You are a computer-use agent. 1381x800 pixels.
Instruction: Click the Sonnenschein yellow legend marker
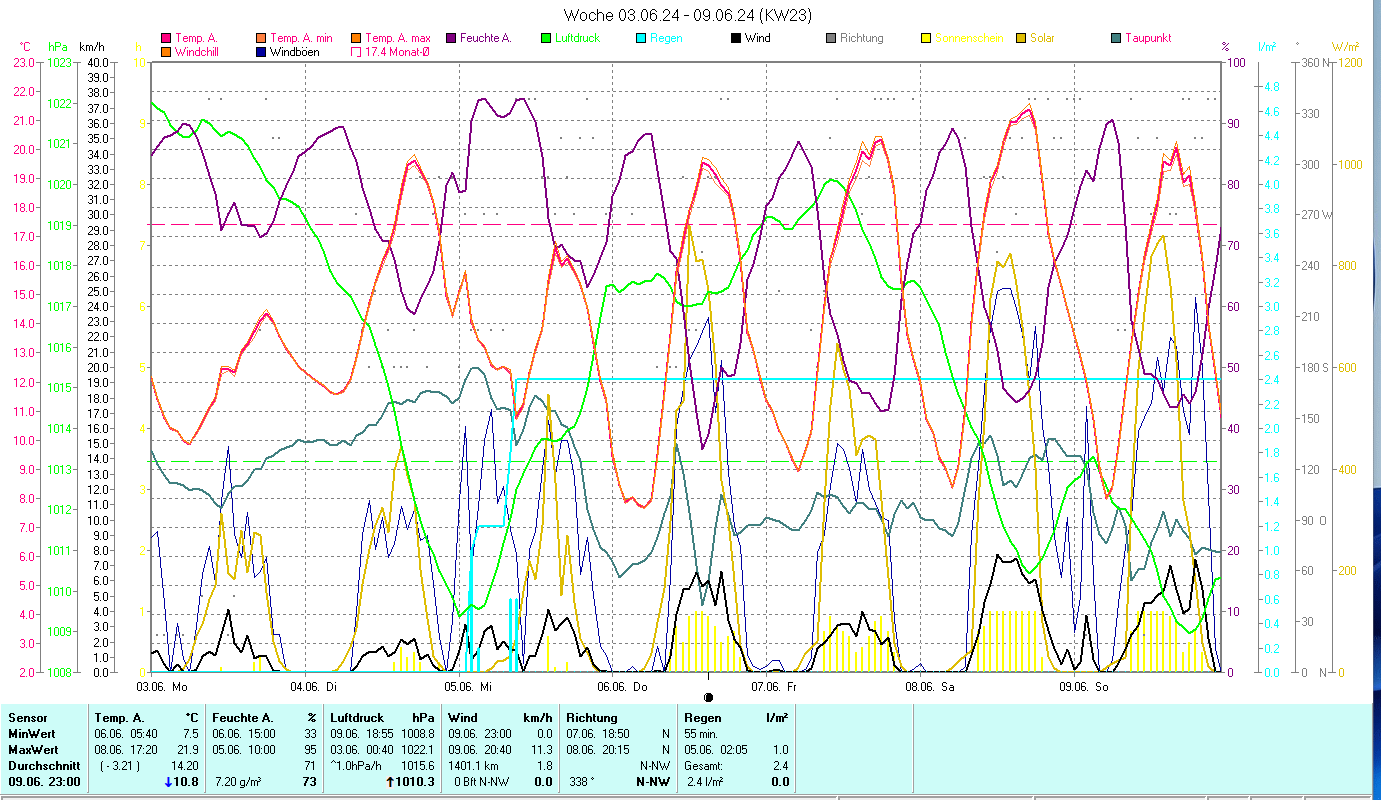[926, 39]
